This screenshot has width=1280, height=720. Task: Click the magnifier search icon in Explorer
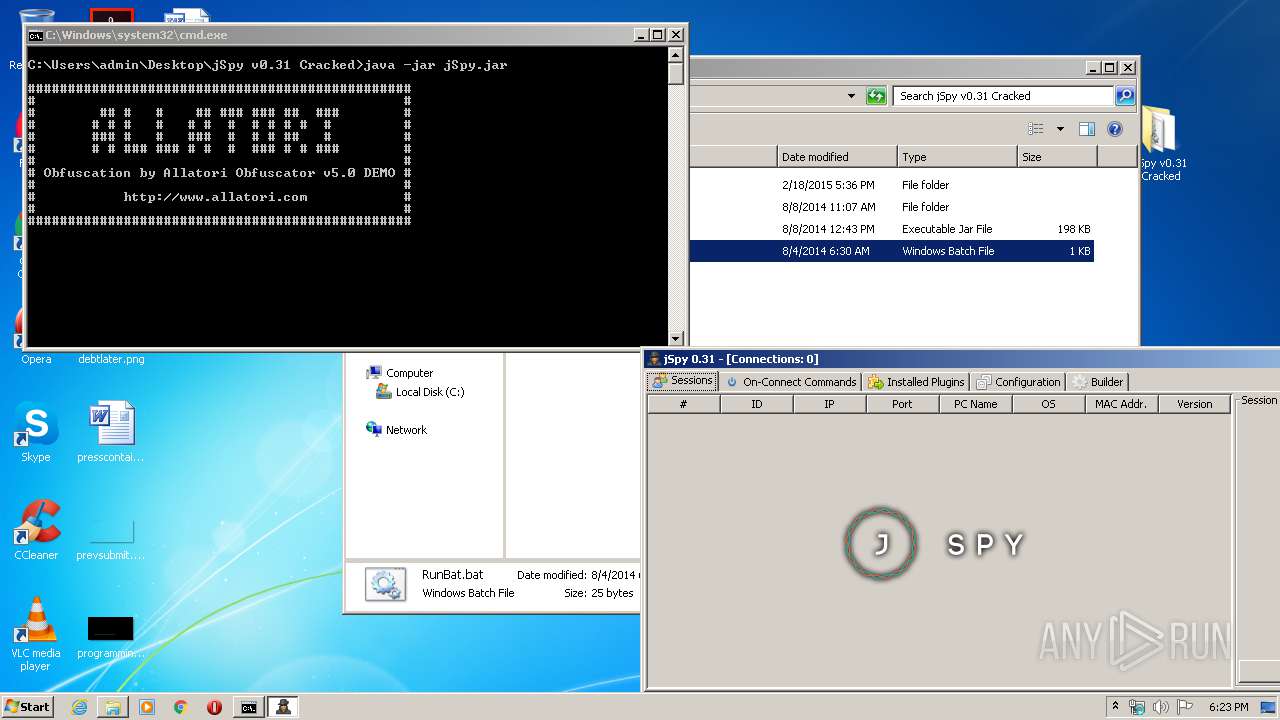(x=1125, y=96)
